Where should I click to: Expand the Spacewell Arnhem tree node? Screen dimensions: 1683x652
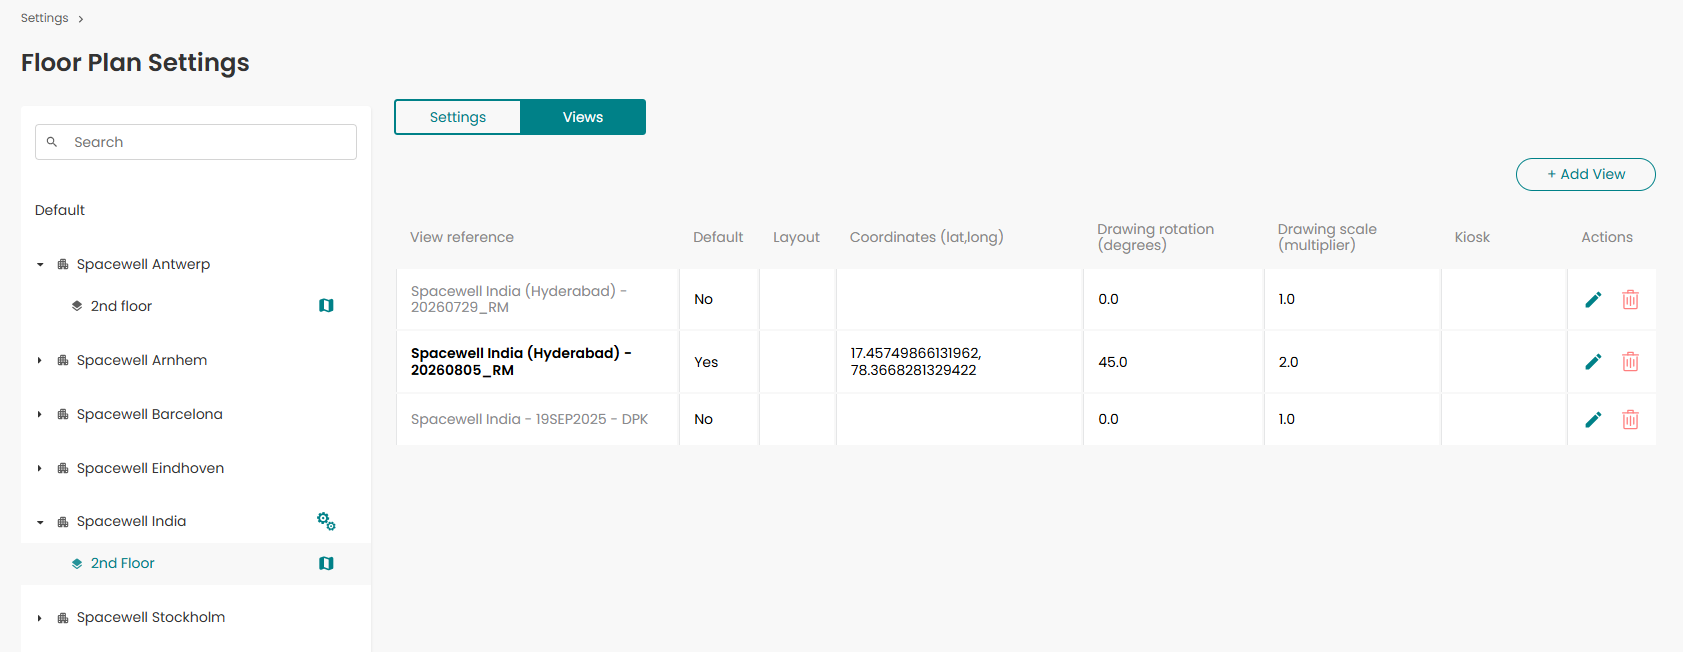(40, 361)
